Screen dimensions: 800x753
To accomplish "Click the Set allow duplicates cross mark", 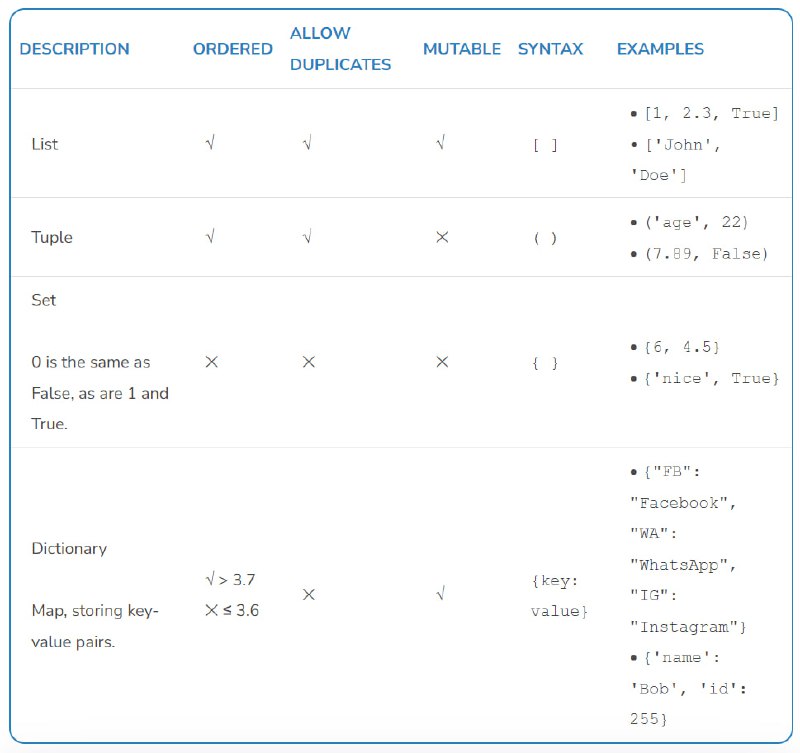I will [308, 362].
